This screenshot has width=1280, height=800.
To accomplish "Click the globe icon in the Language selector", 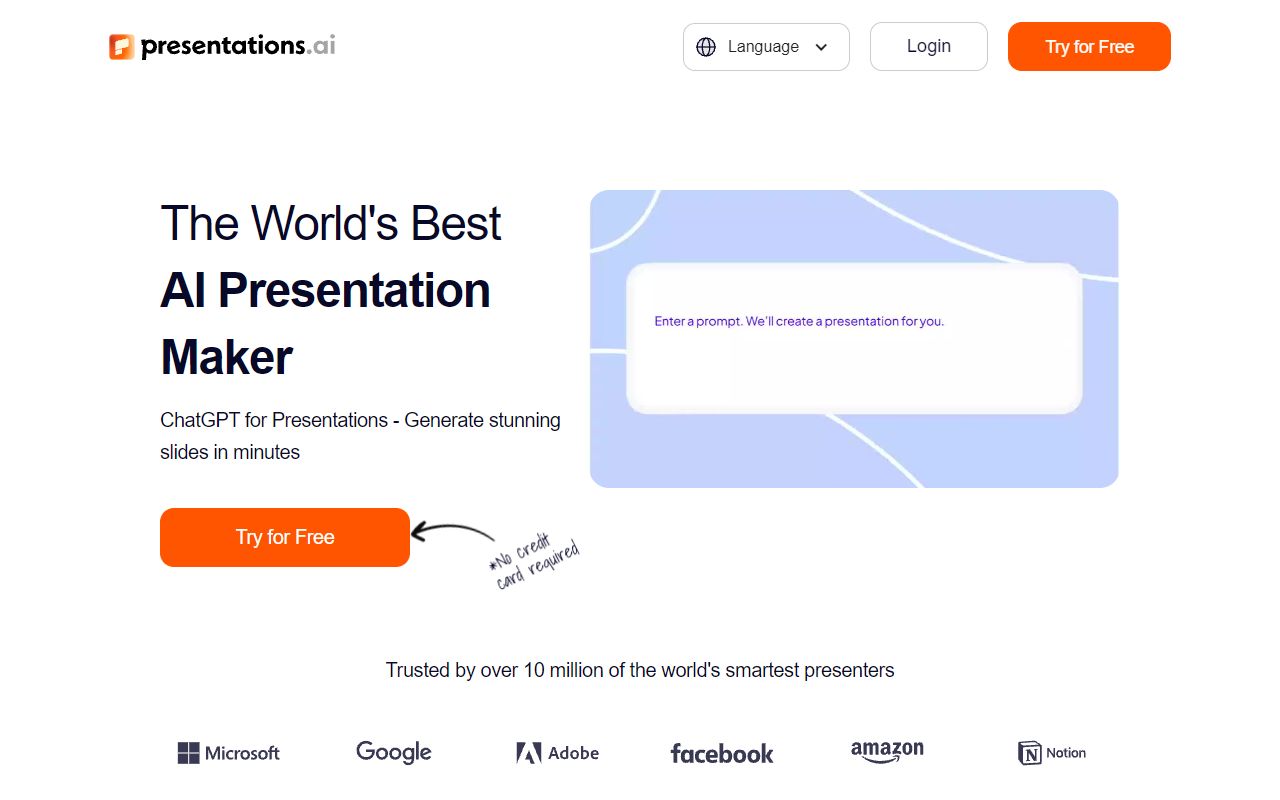I will tap(706, 46).
